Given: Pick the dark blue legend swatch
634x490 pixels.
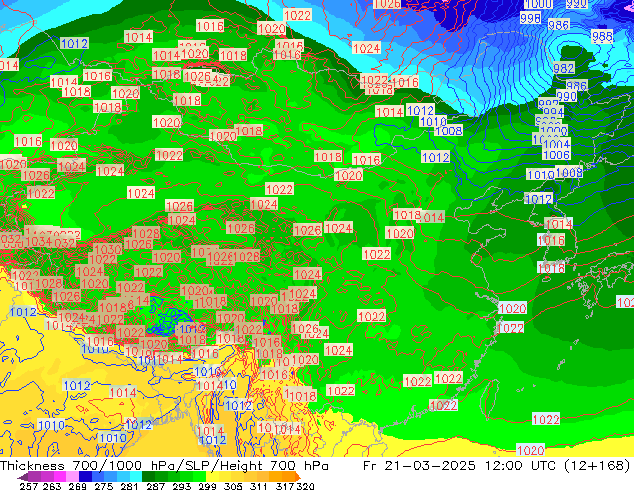Looking at the screenshot, I should (x=85, y=477).
